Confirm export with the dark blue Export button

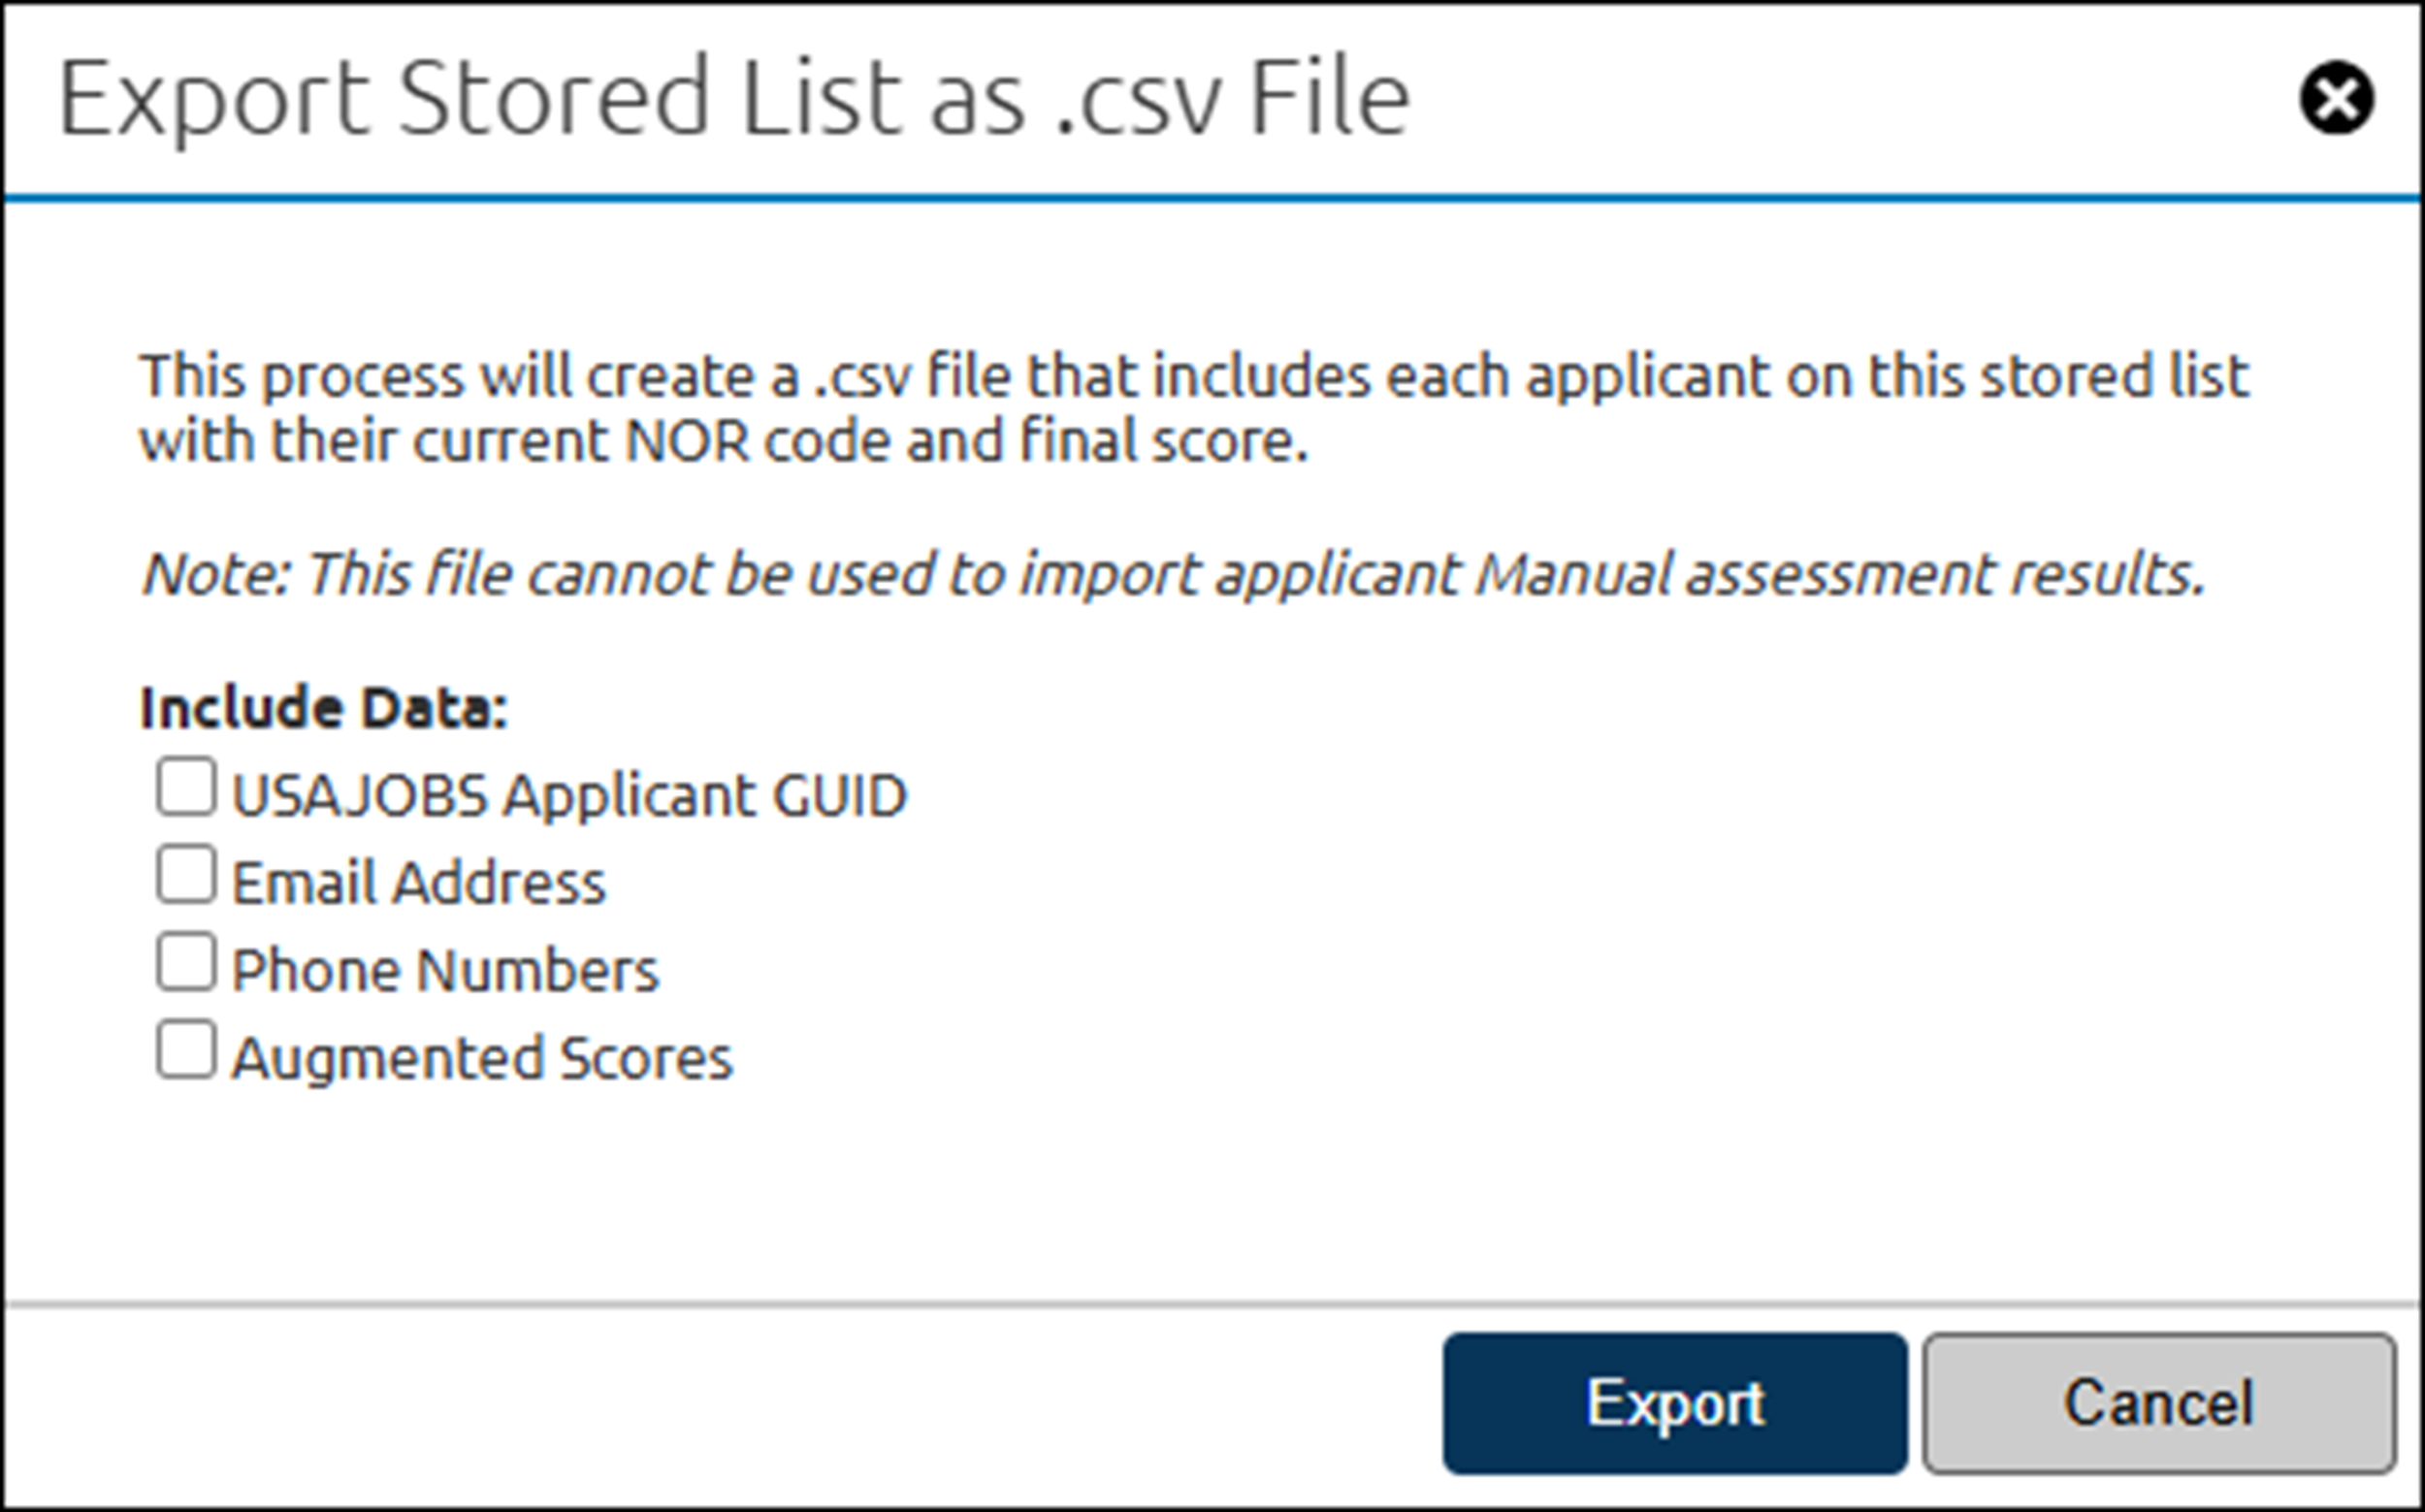pos(1674,1404)
